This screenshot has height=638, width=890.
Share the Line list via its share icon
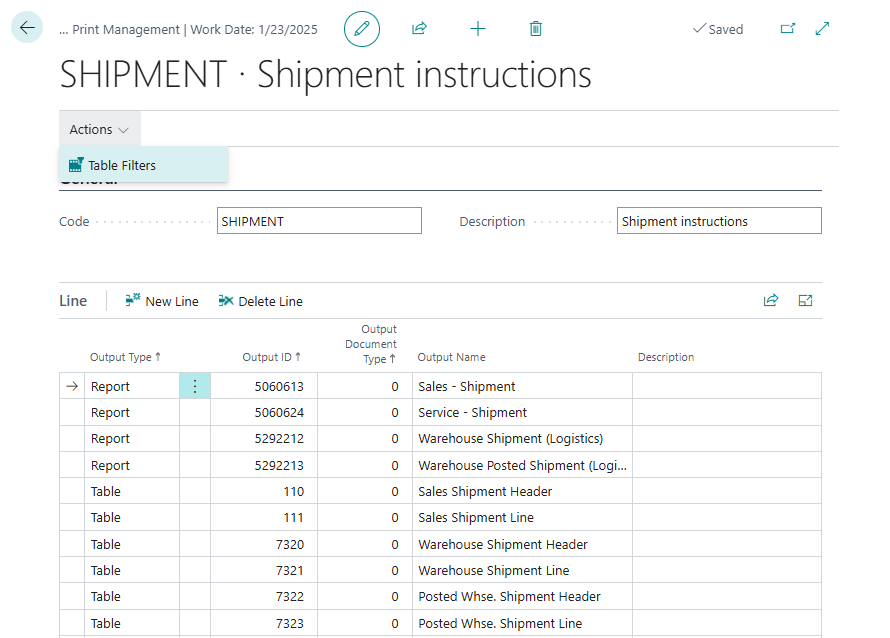click(x=771, y=300)
